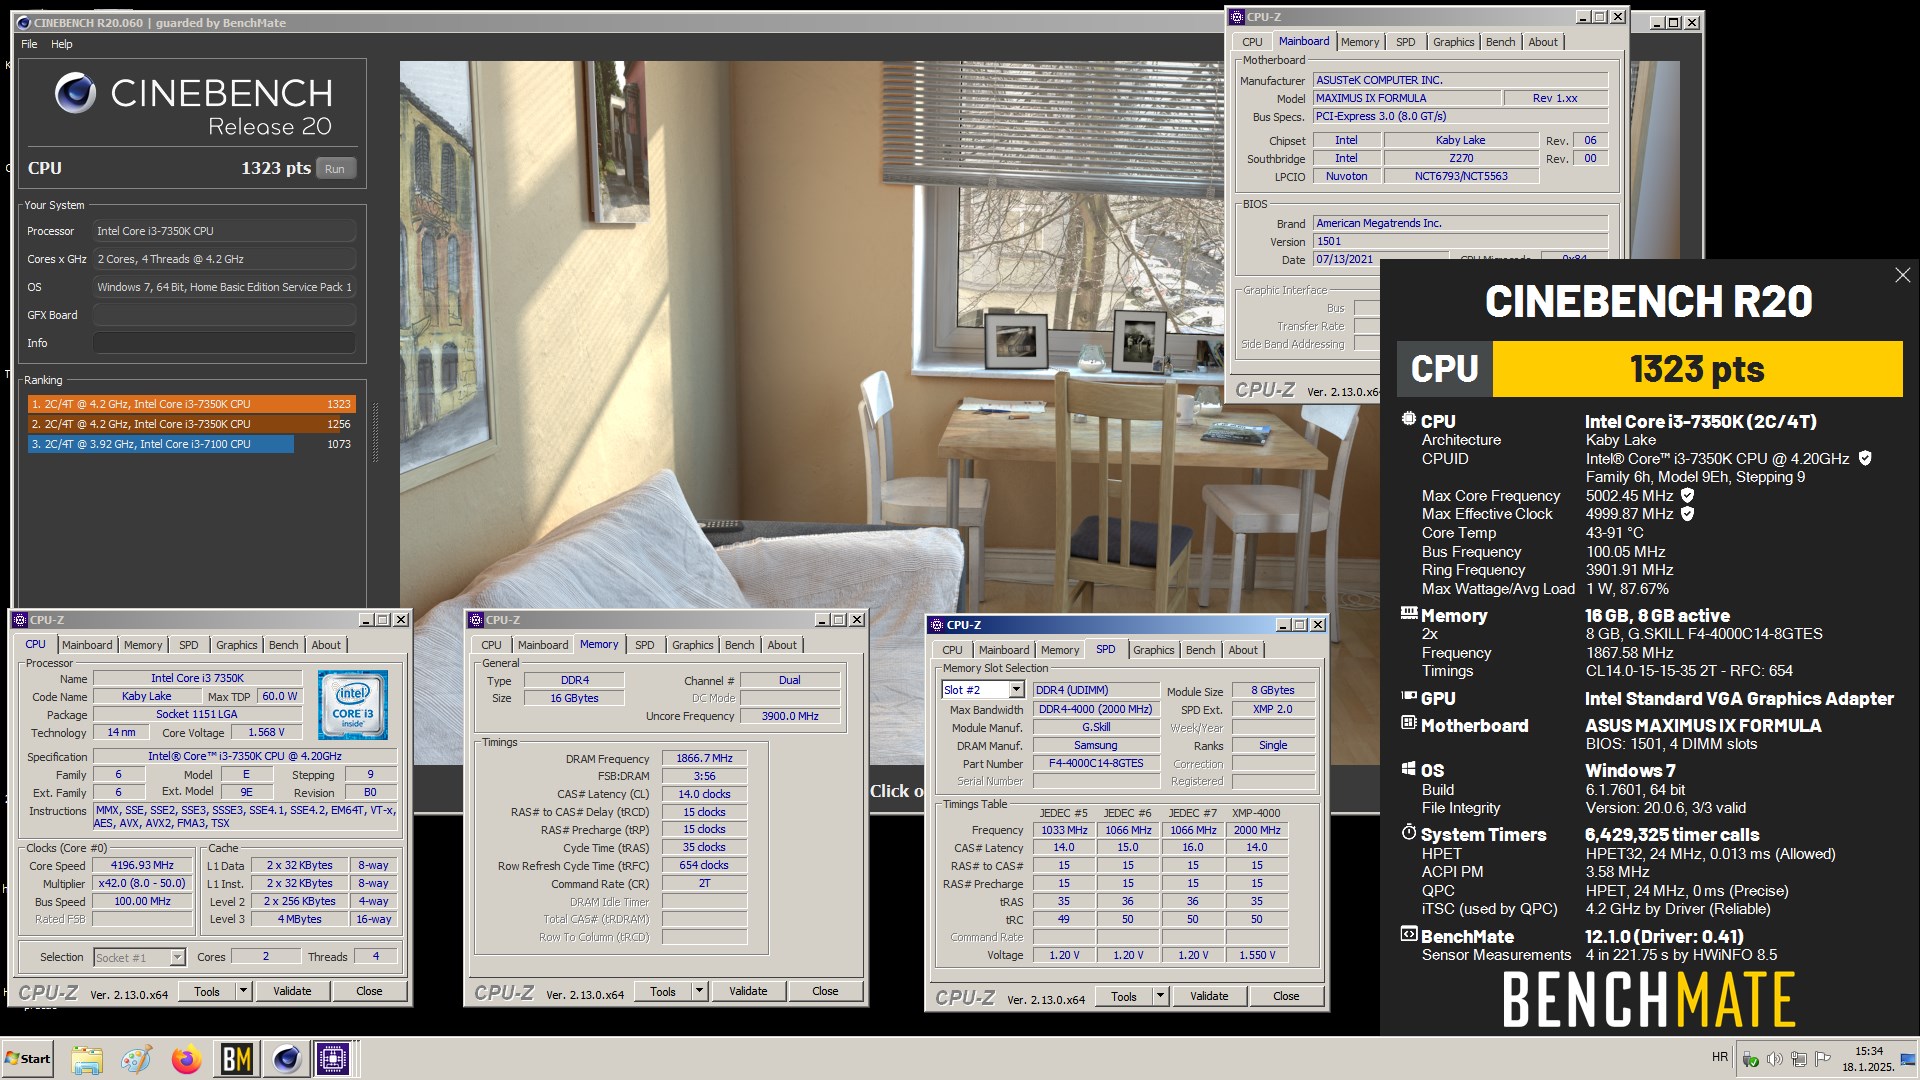
Task: Click the HR language indicator in taskbar
Action: (1719, 1057)
